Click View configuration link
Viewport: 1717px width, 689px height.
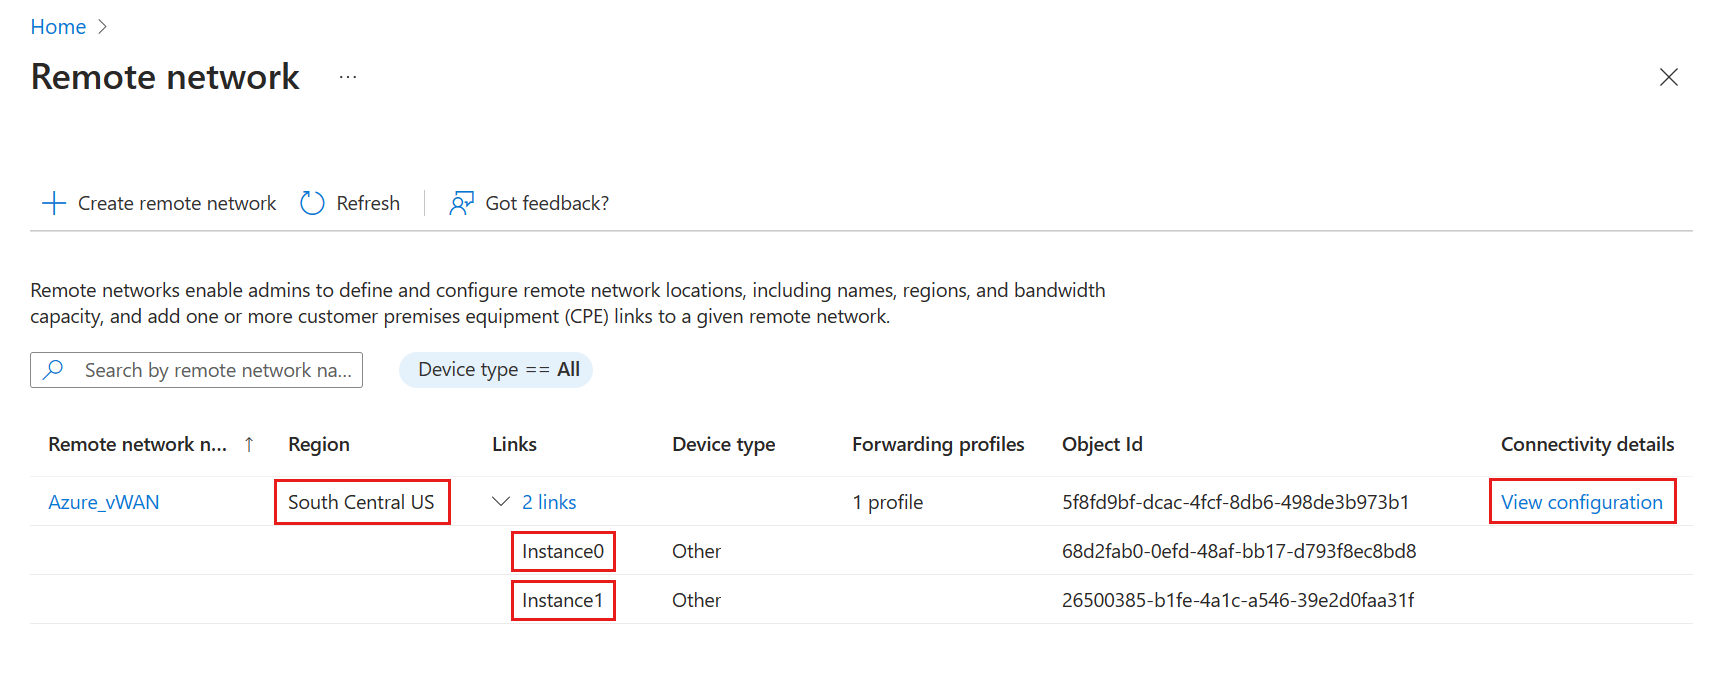(1582, 502)
